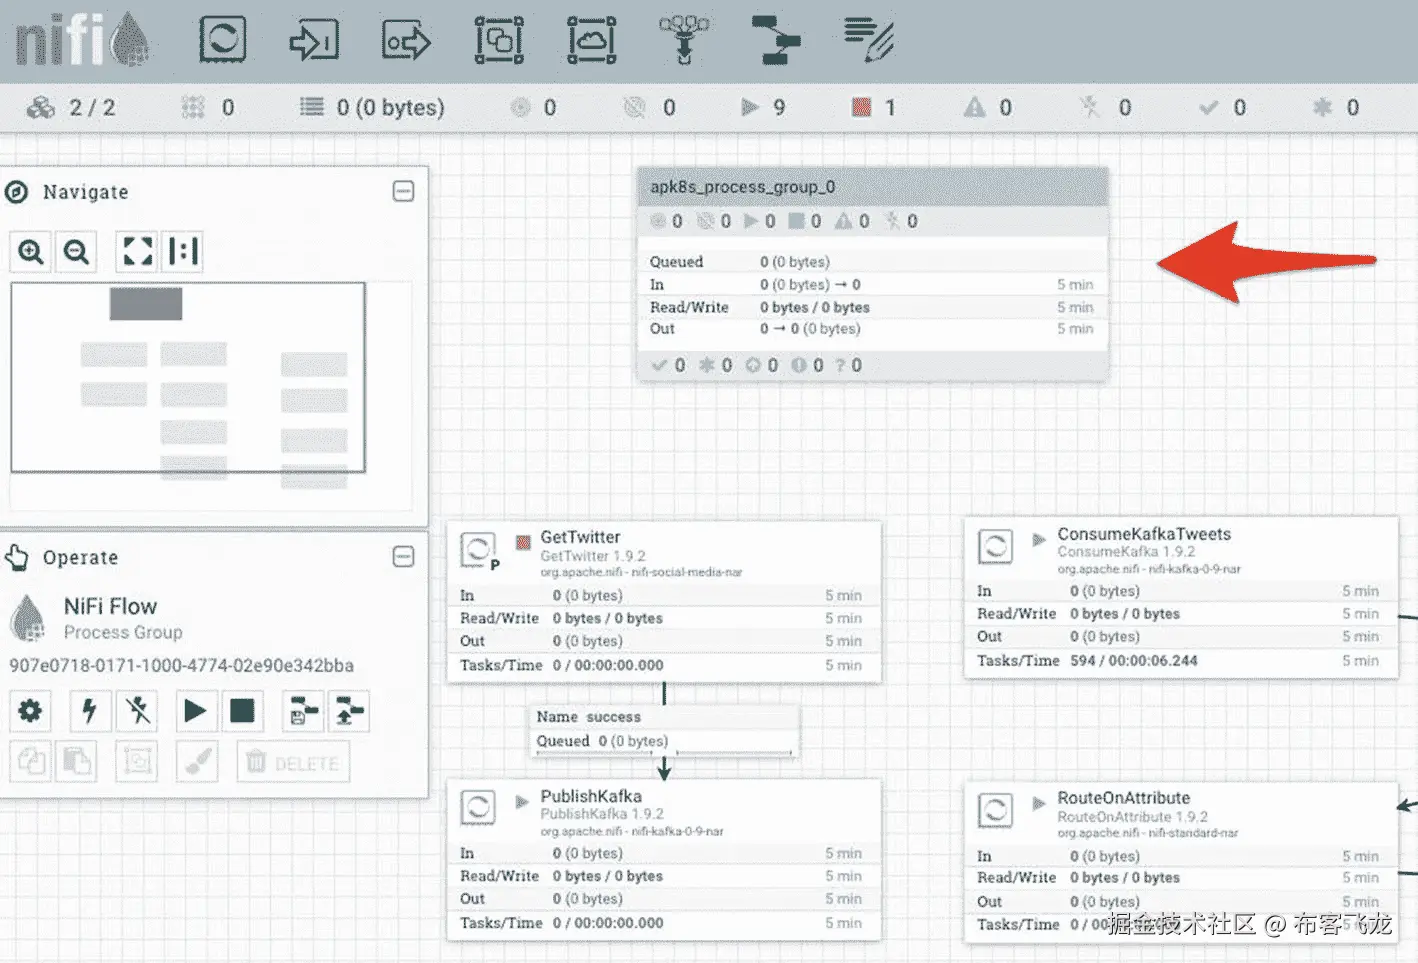The image size is (1418, 963).
Task: Select the ConsumeKafkaTweets processor name
Action: coord(1144,534)
